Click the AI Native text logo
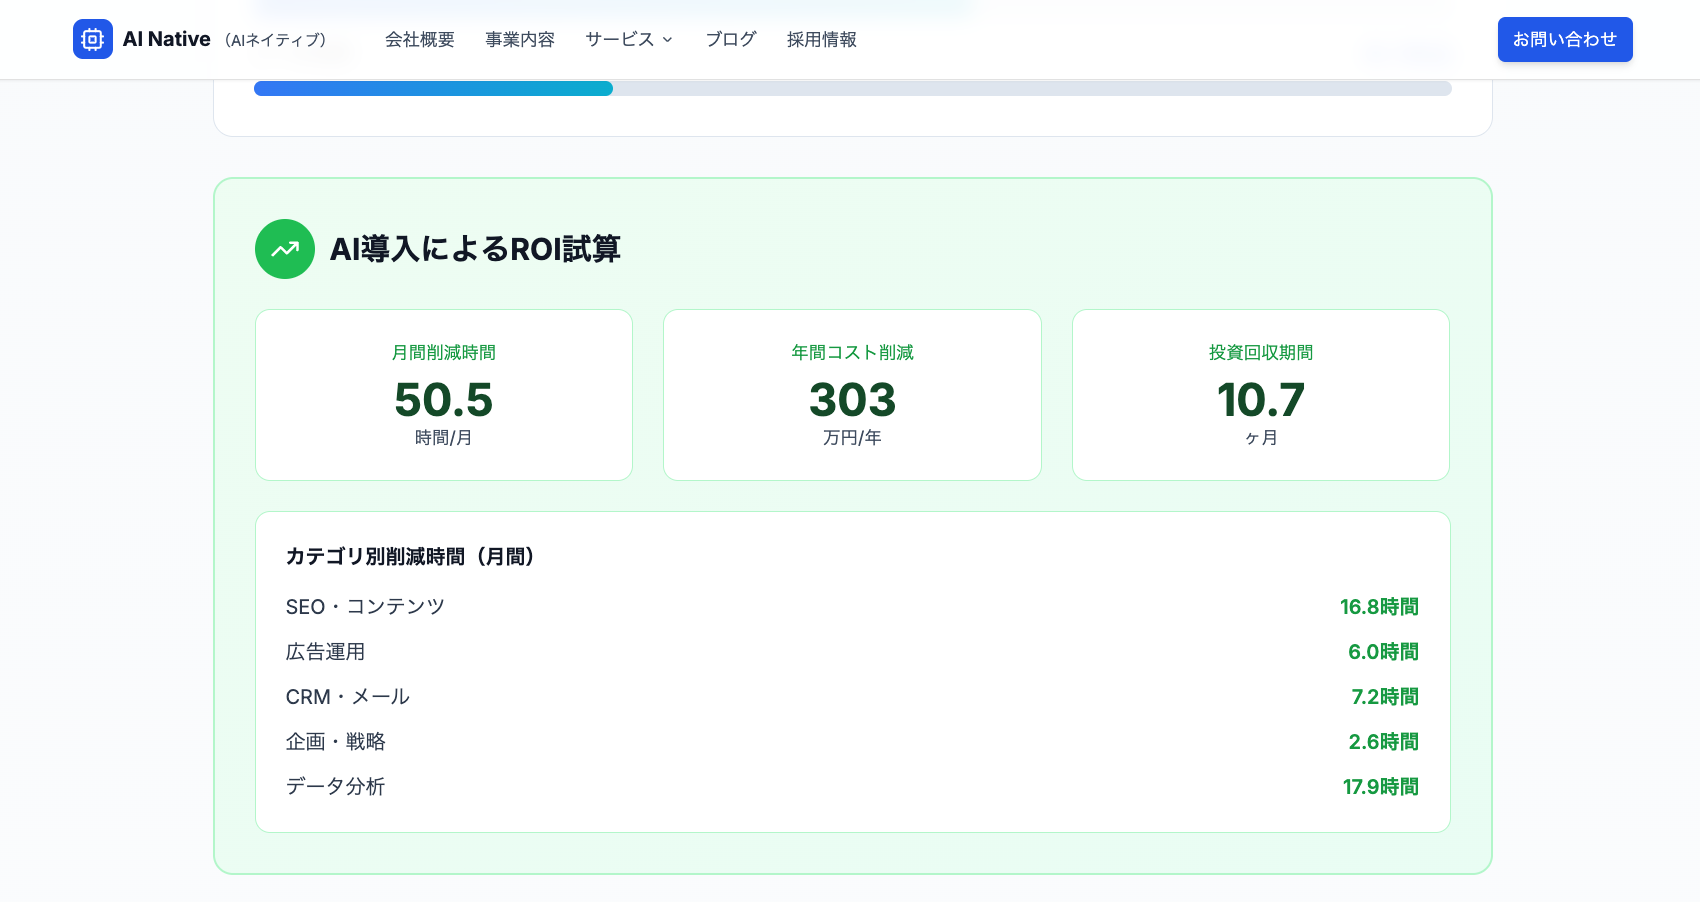 click(166, 39)
